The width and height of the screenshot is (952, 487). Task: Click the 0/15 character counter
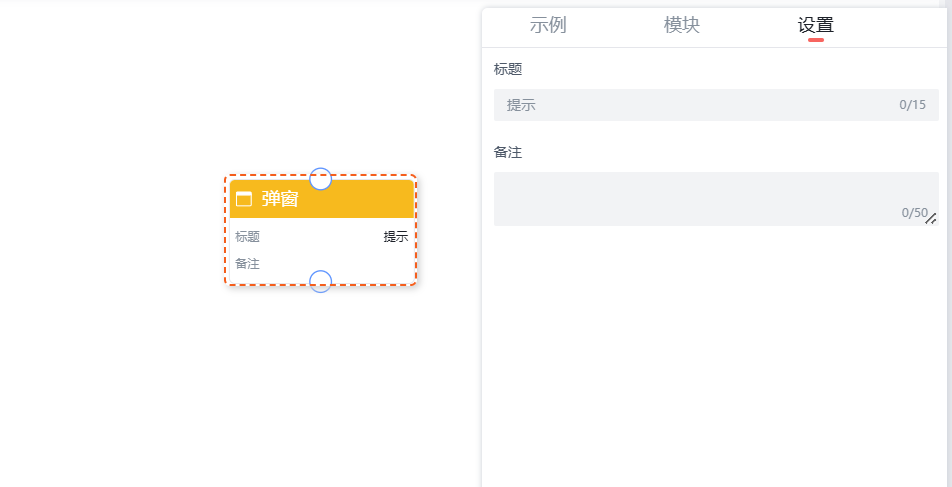(912, 105)
